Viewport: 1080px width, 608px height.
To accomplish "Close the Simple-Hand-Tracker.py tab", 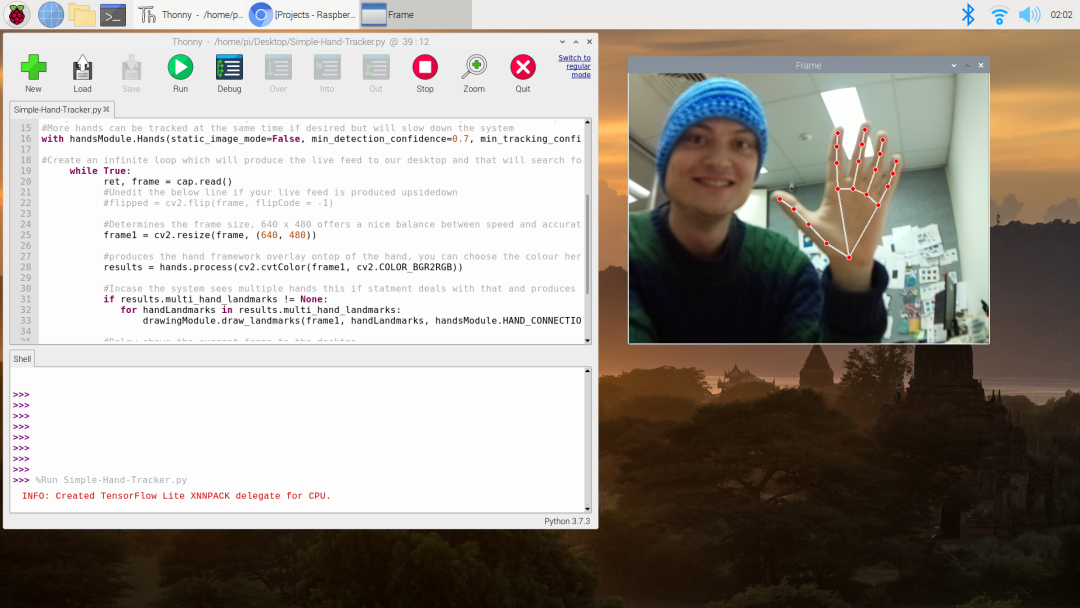I will 107,109.
